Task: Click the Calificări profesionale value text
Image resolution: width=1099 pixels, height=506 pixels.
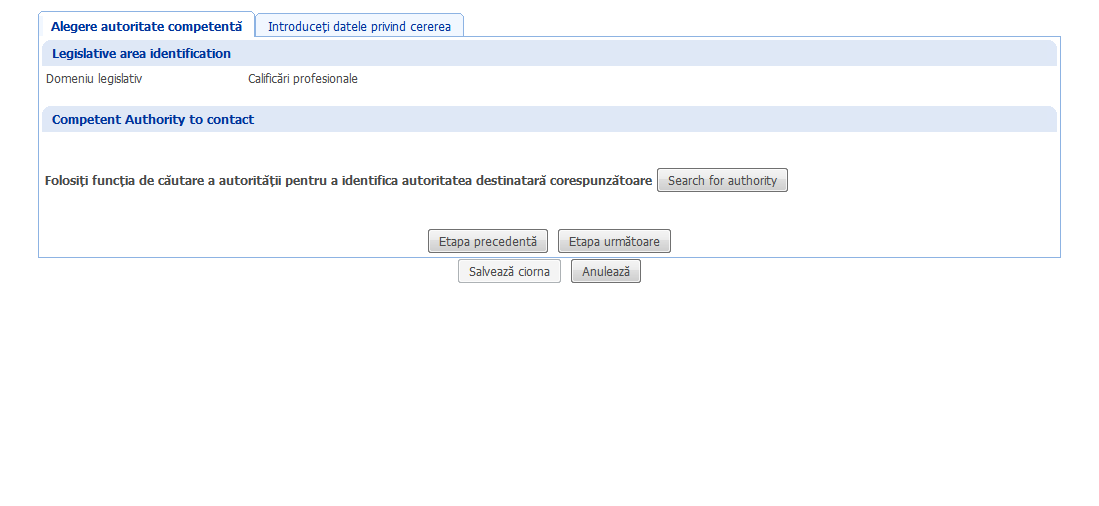Action: pyautogui.click(x=302, y=79)
